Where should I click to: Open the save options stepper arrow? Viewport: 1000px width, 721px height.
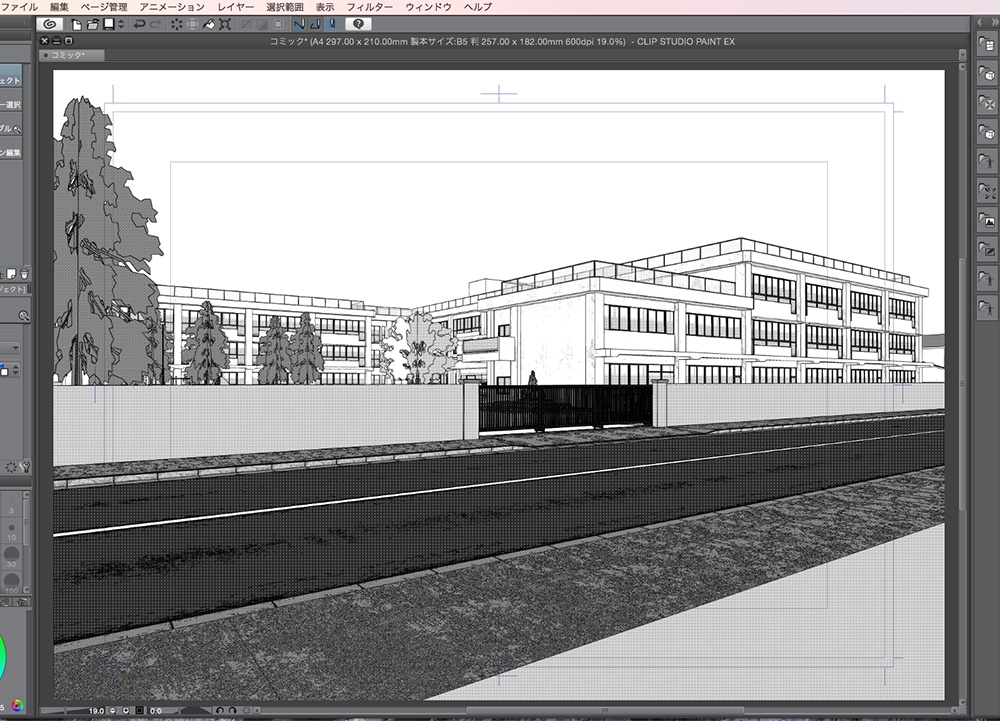click(121, 24)
